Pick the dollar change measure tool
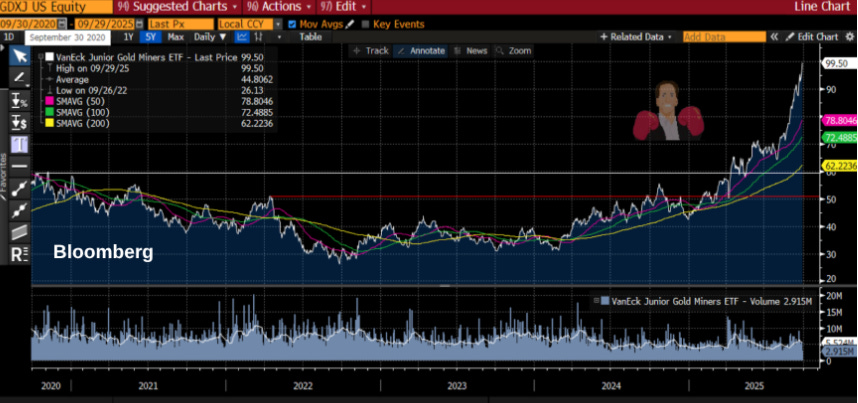Screen dimensions: 858x403 click(20, 122)
